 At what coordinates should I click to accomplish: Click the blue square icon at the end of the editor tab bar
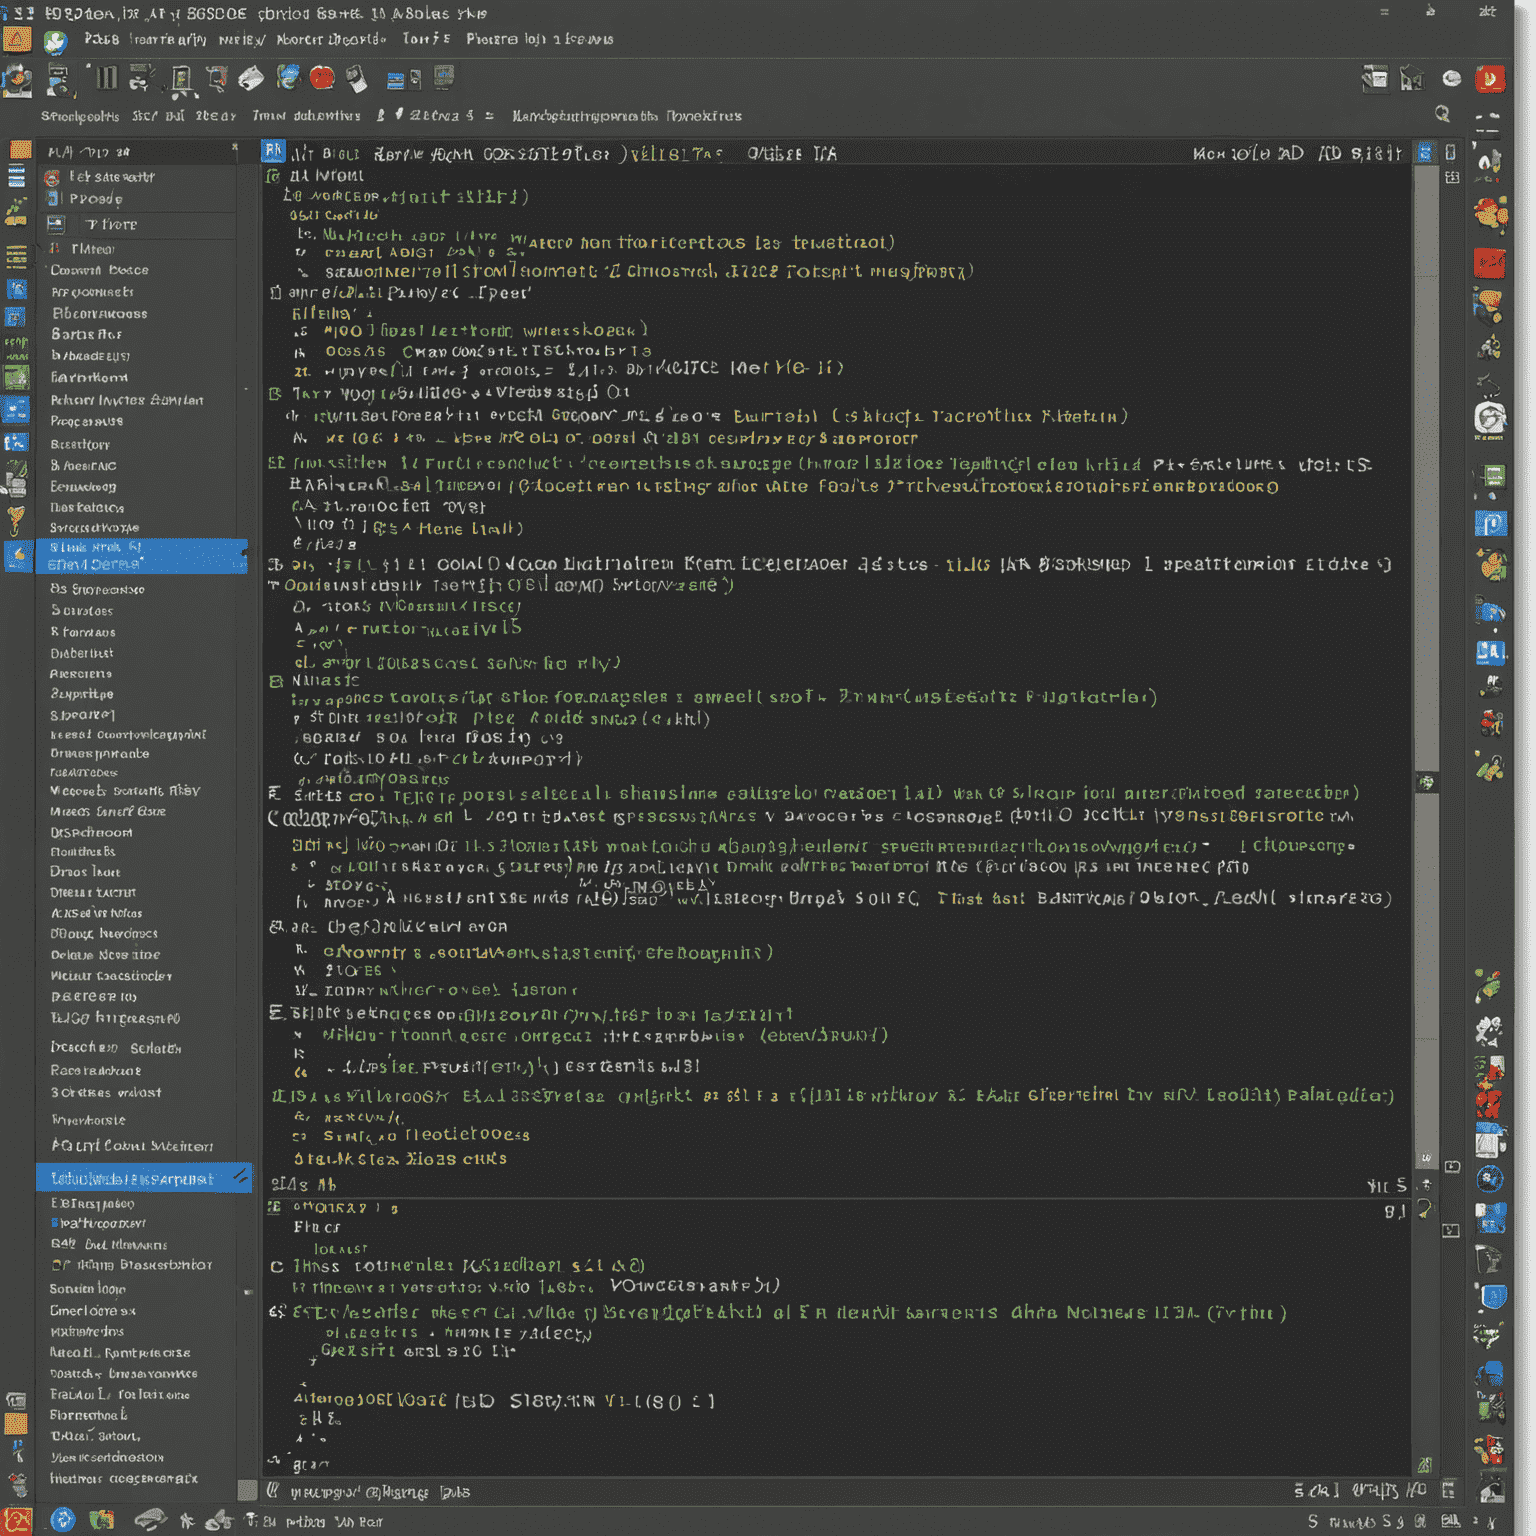pos(1425,153)
